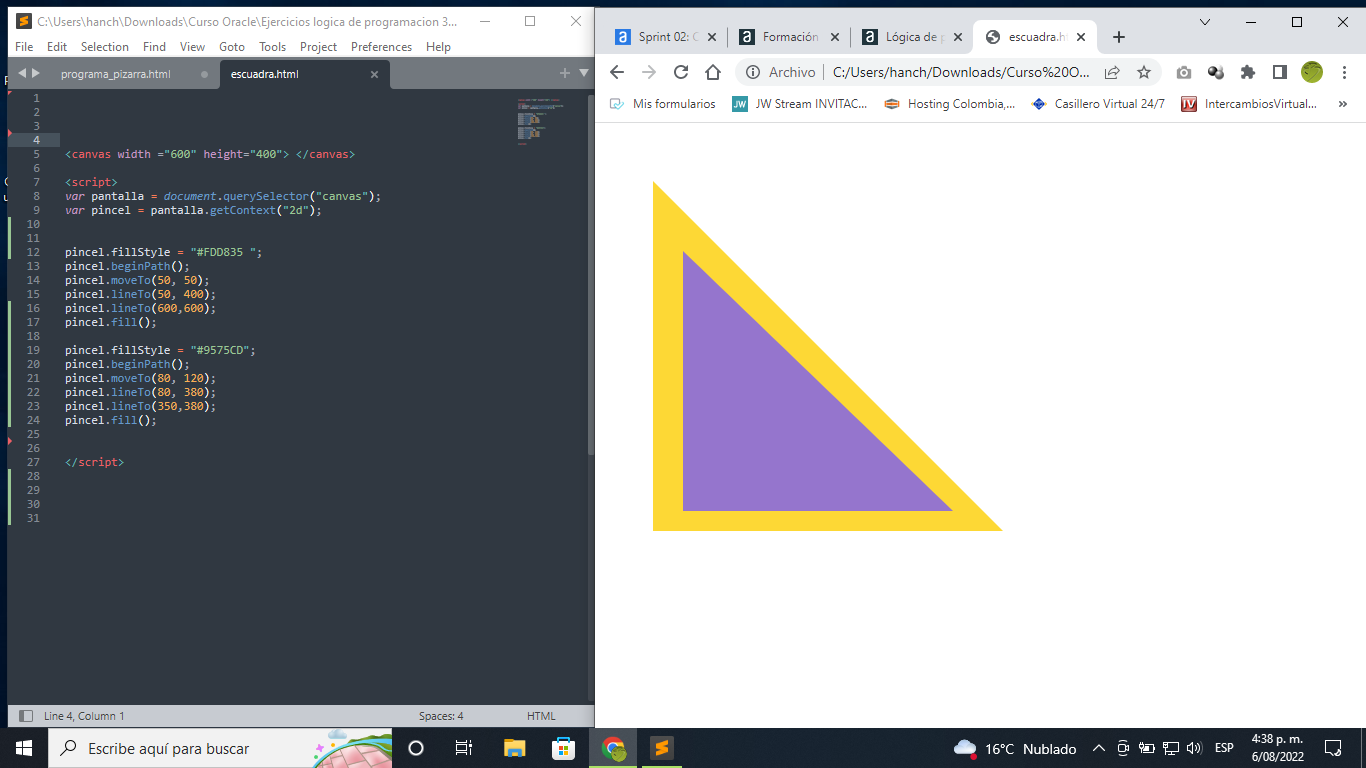Viewport: 1366px width, 768px height.
Task: Open Mis formularios bookmark
Action: point(663,104)
